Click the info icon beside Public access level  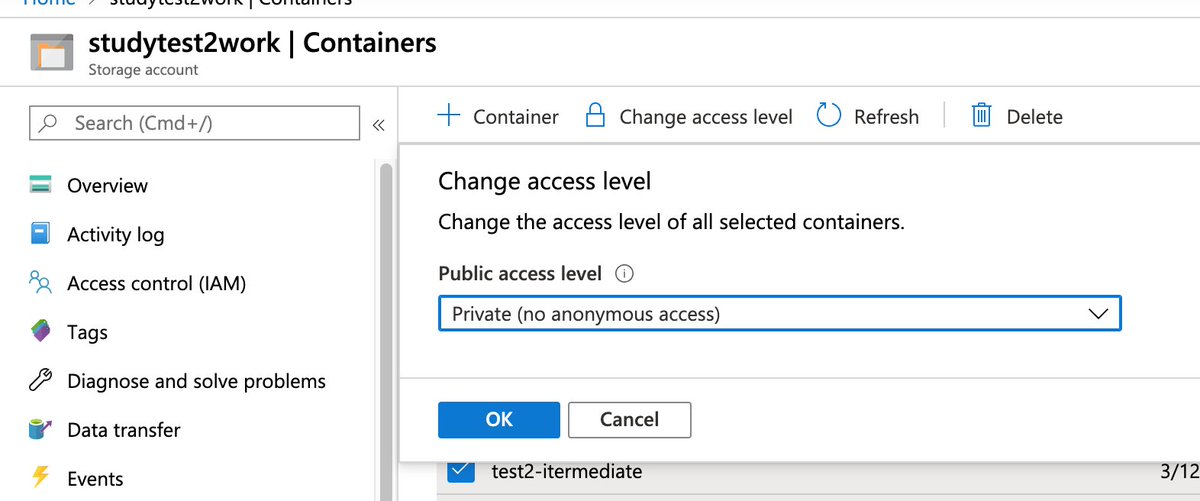pos(626,273)
